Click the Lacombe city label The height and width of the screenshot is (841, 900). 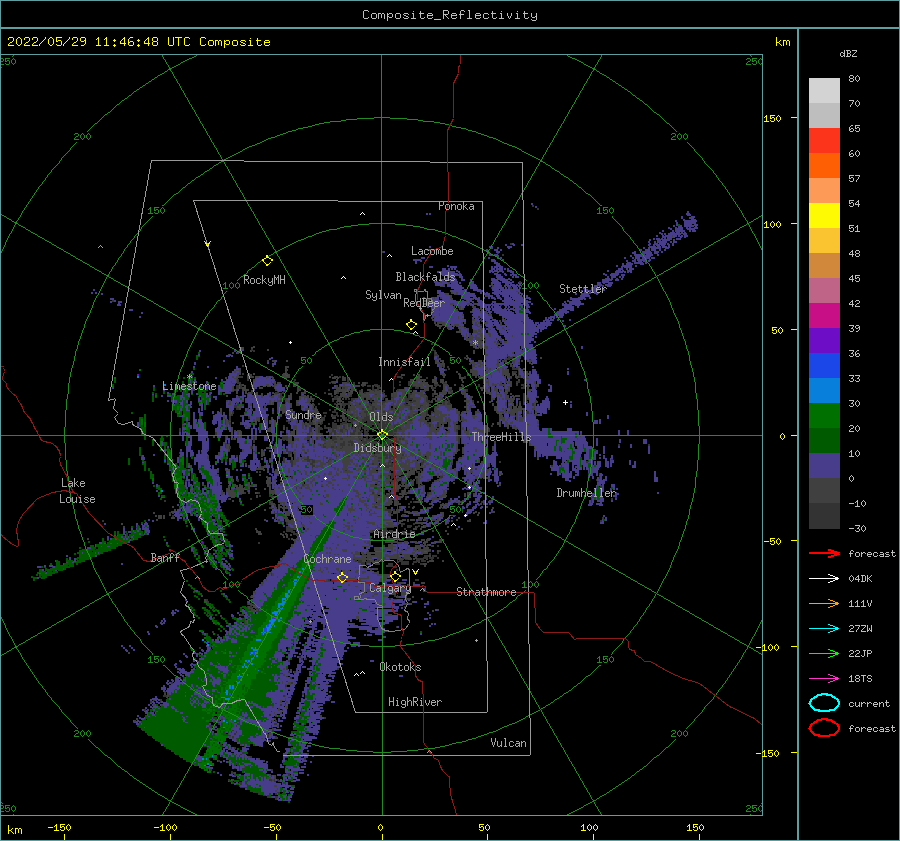432,251
